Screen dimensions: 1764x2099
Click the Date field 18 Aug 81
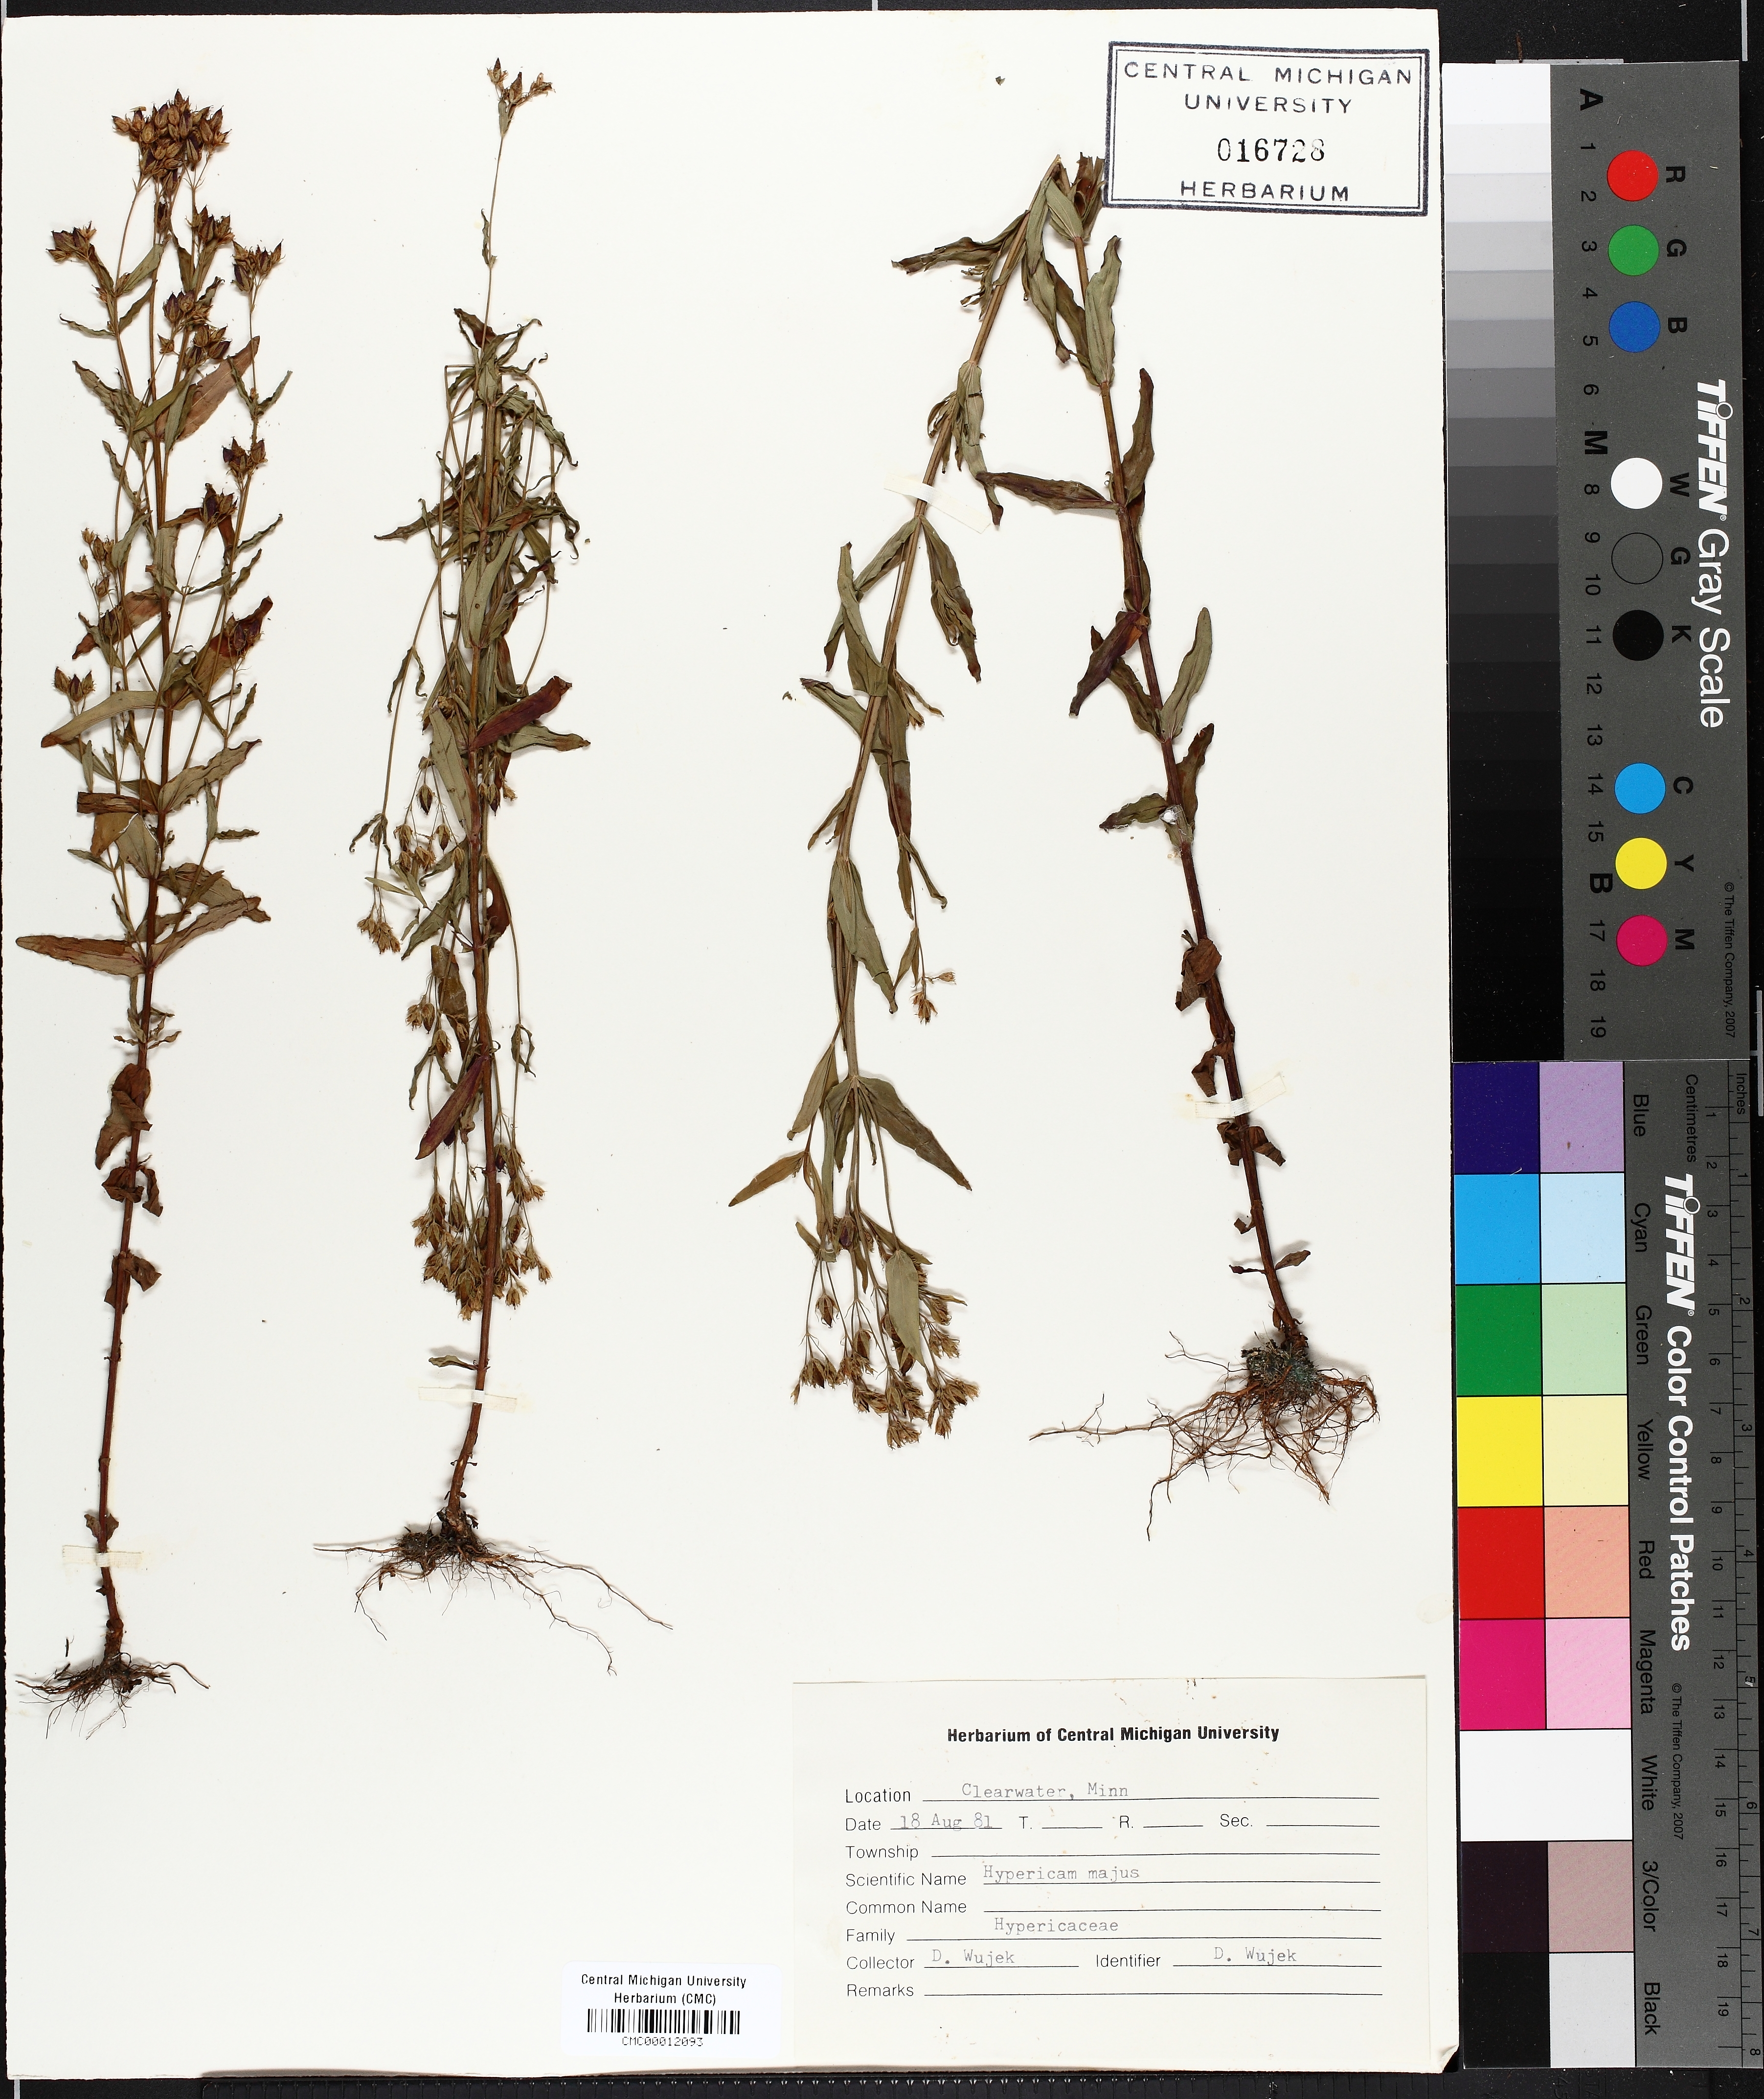coord(946,1821)
